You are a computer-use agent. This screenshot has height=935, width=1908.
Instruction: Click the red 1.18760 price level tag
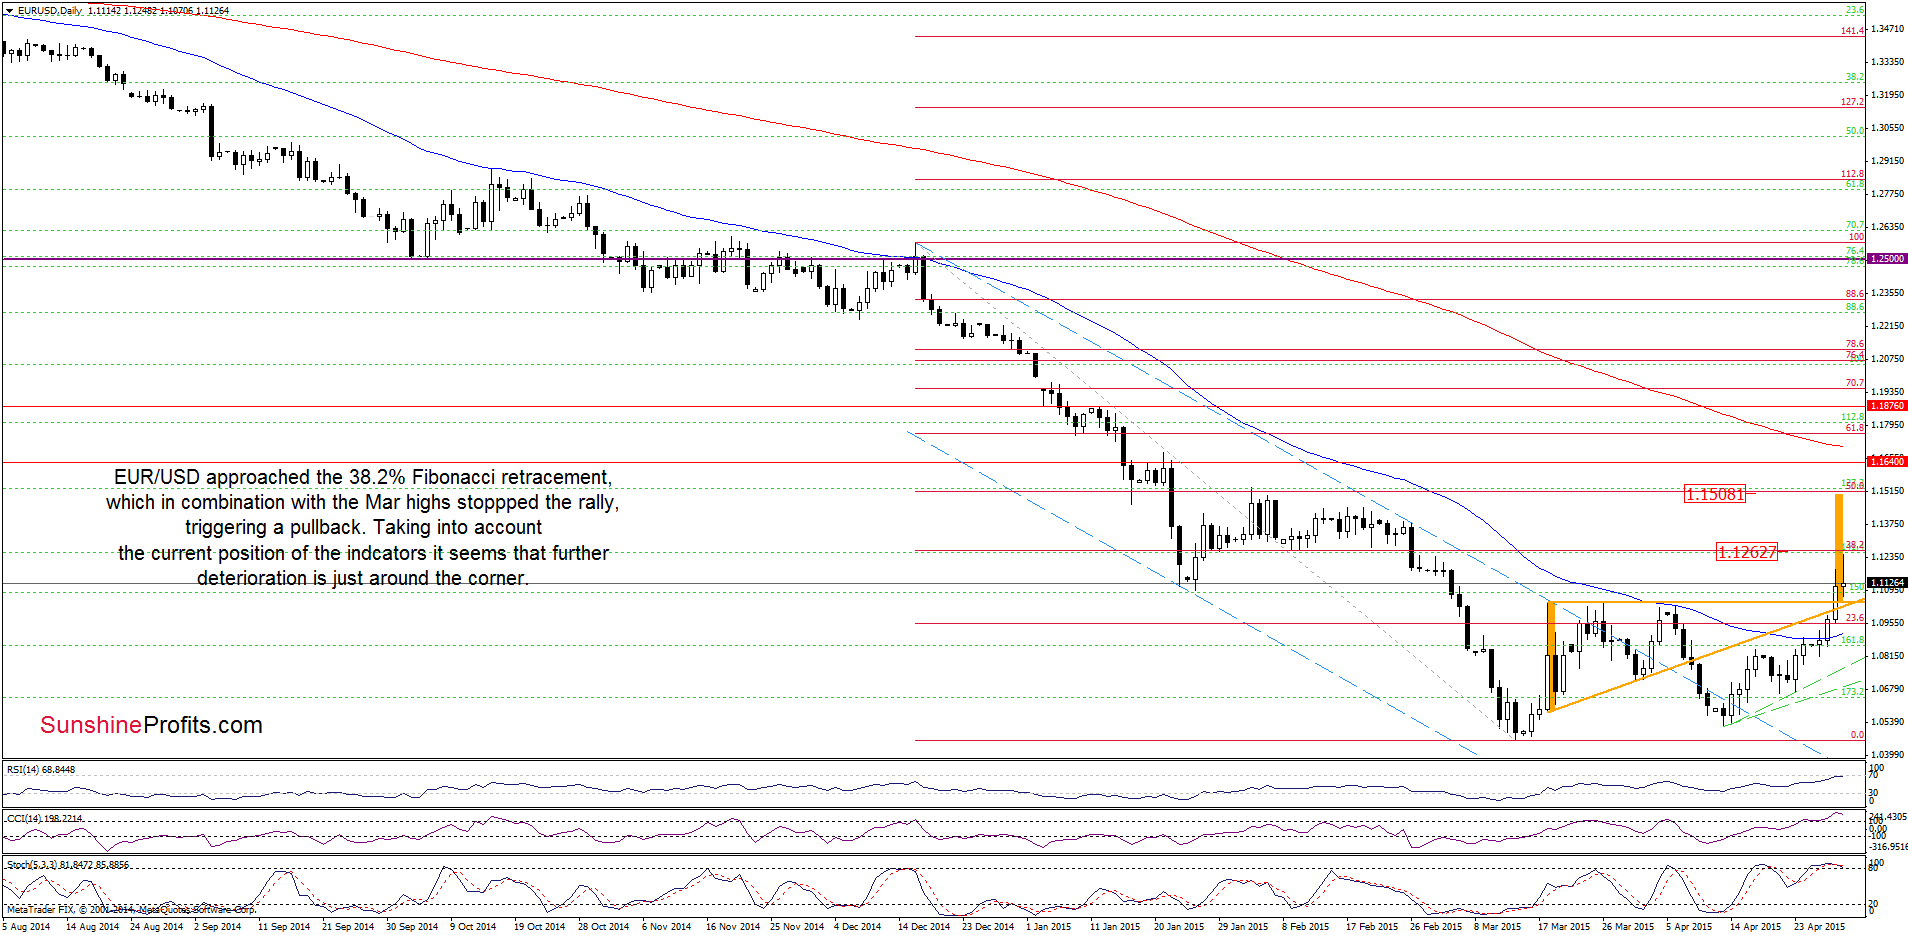[x=1887, y=406]
